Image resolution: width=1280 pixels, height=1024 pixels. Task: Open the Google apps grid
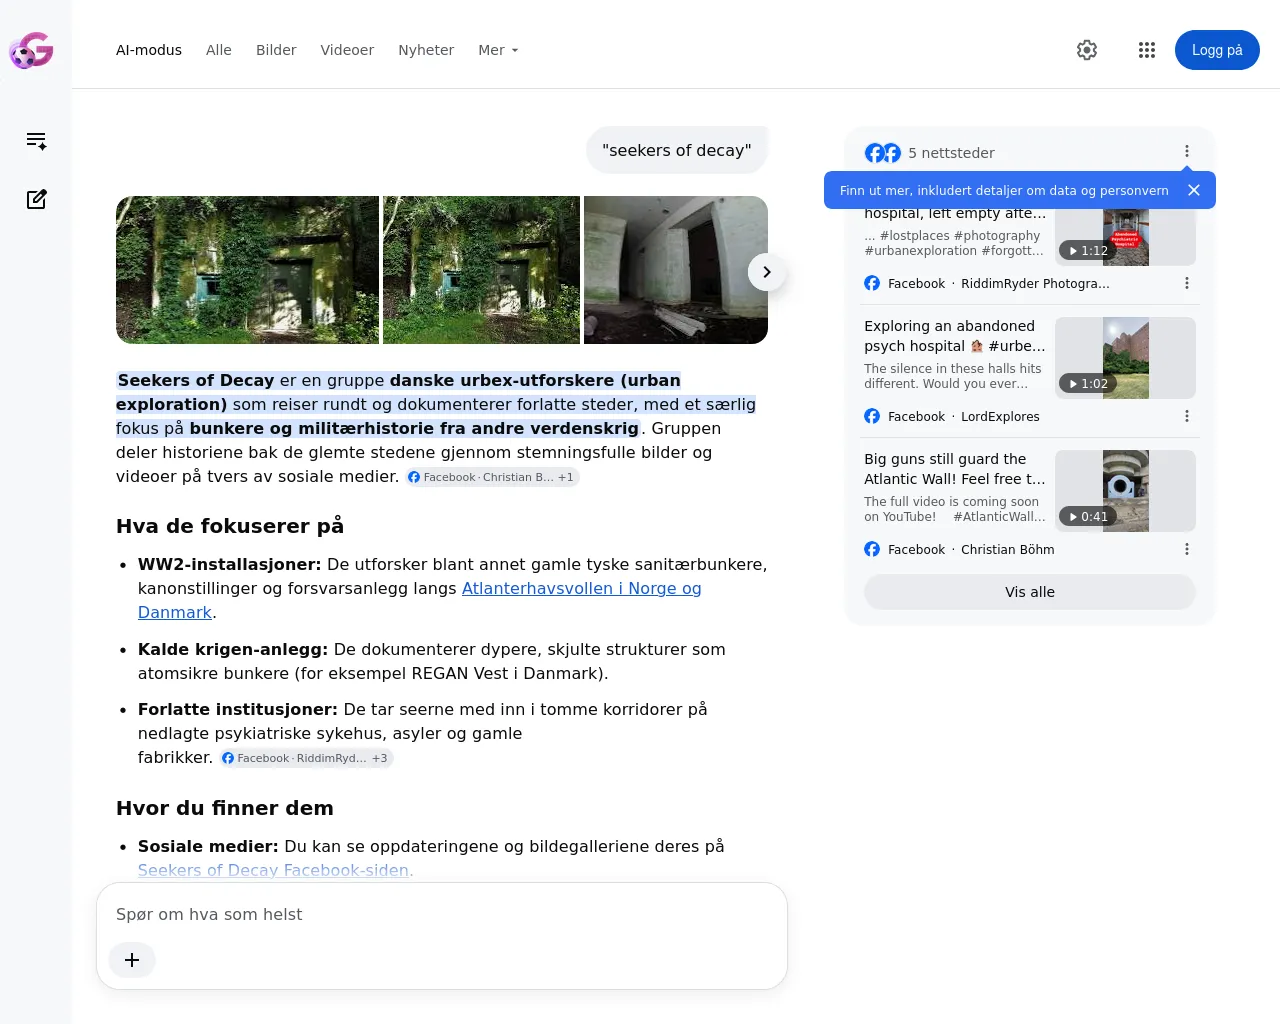click(x=1147, y=50)
